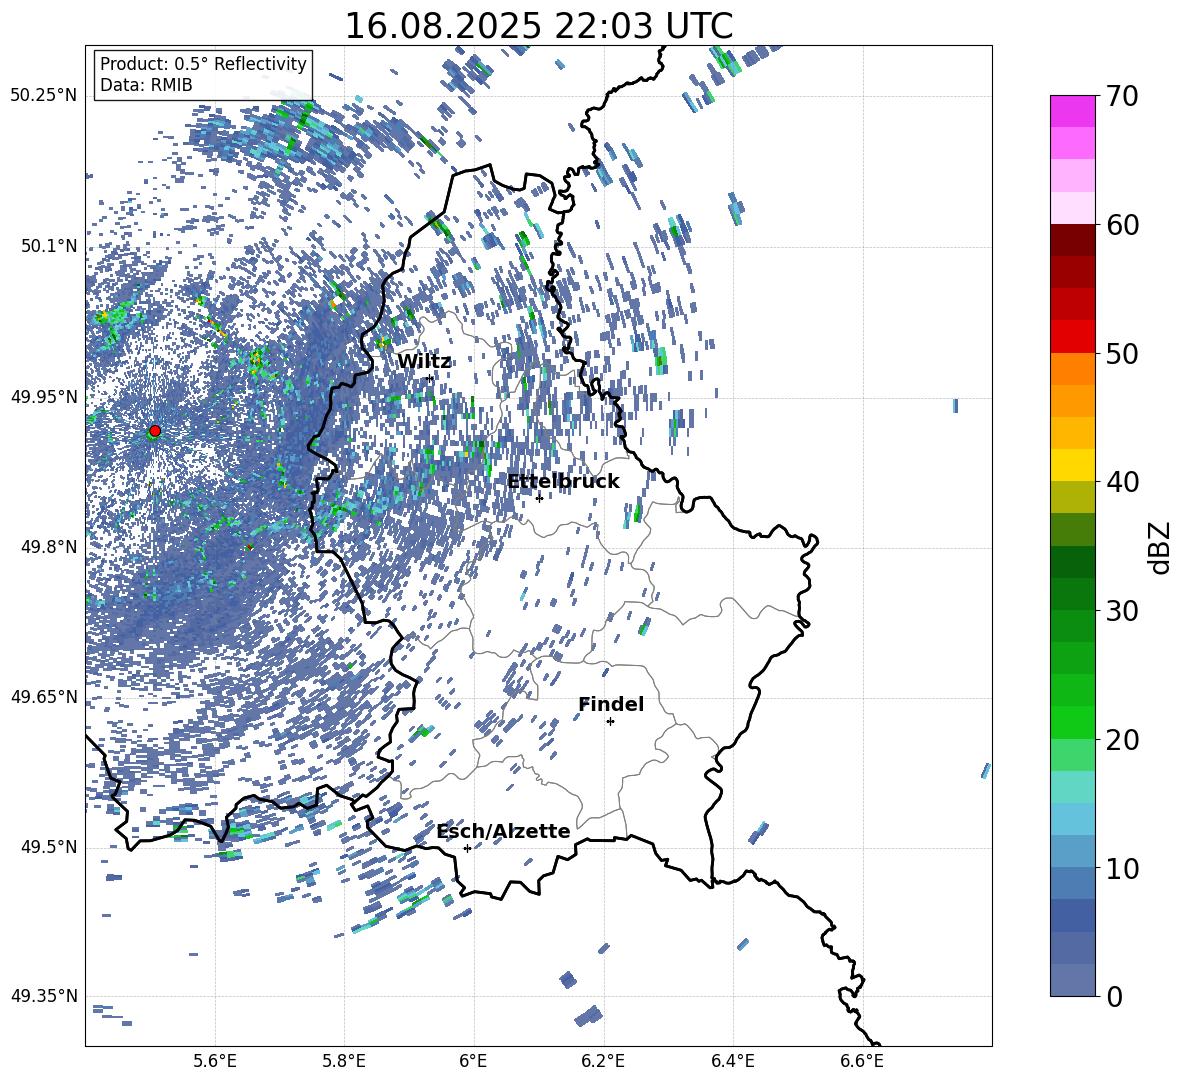Click the 60 tick on colorbar
This screenshot has height=1081, width=1184.
click(1121, 225)
